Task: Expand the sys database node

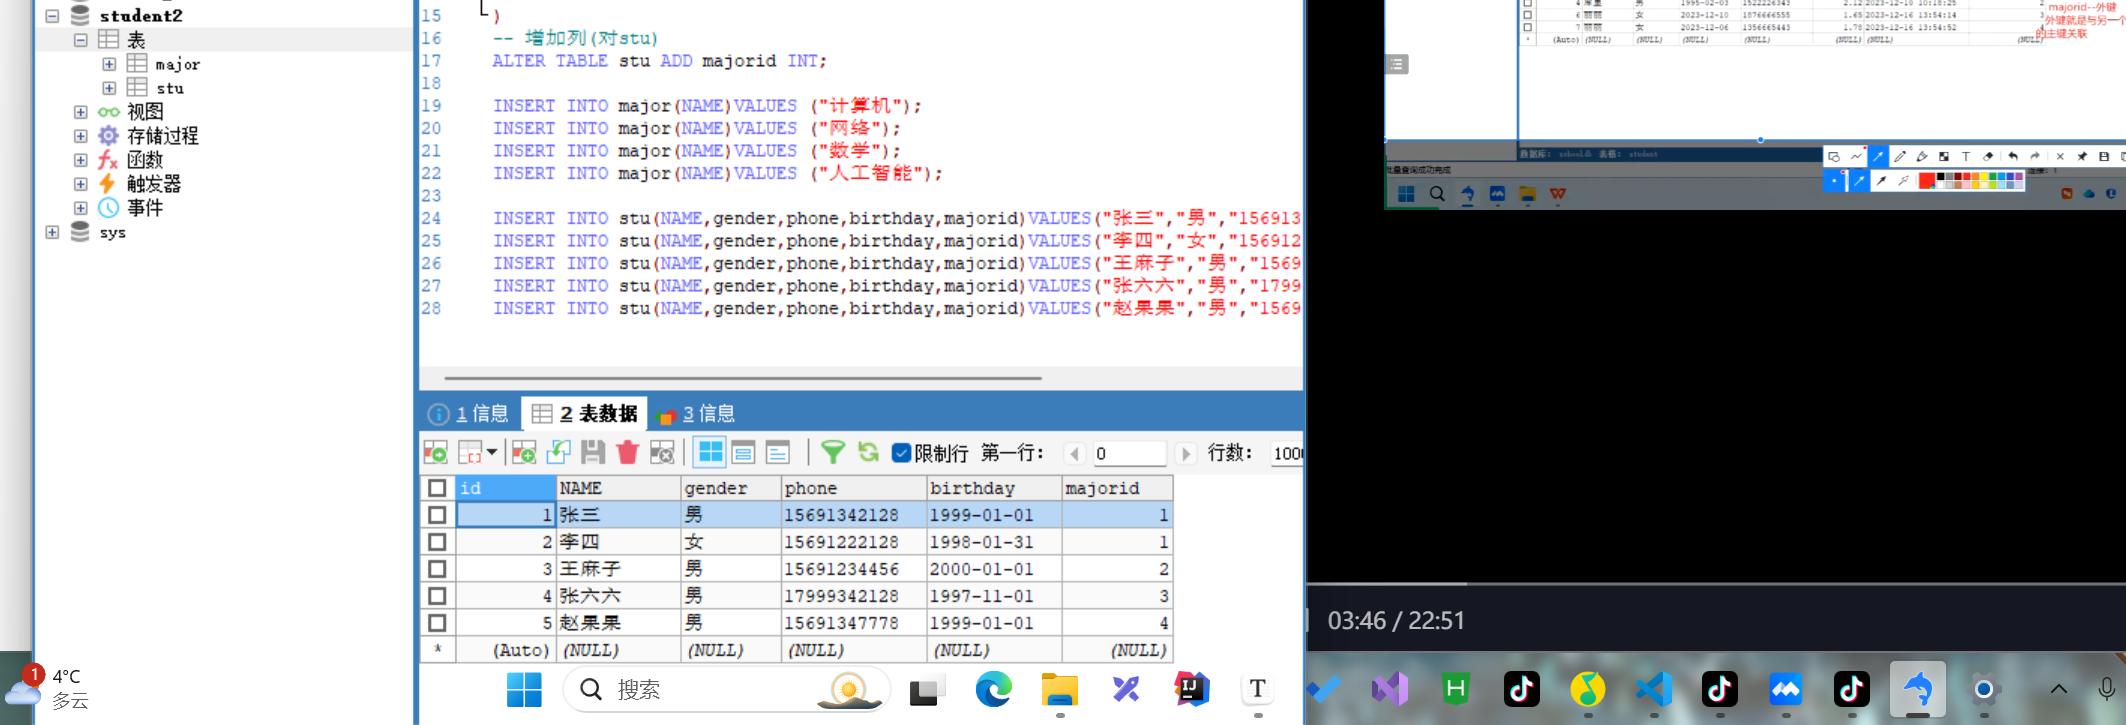Action: tap(52, 232)
